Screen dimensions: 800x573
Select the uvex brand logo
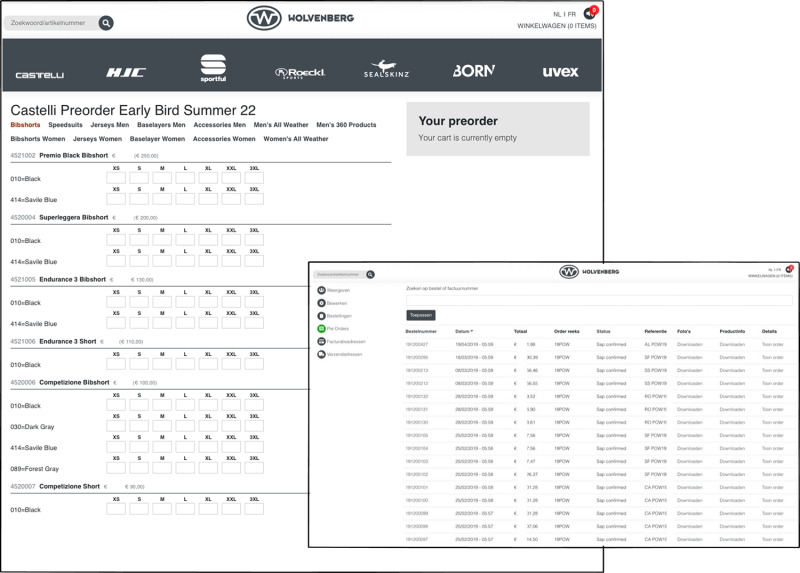pyautogui.click(x=560, y=72)
